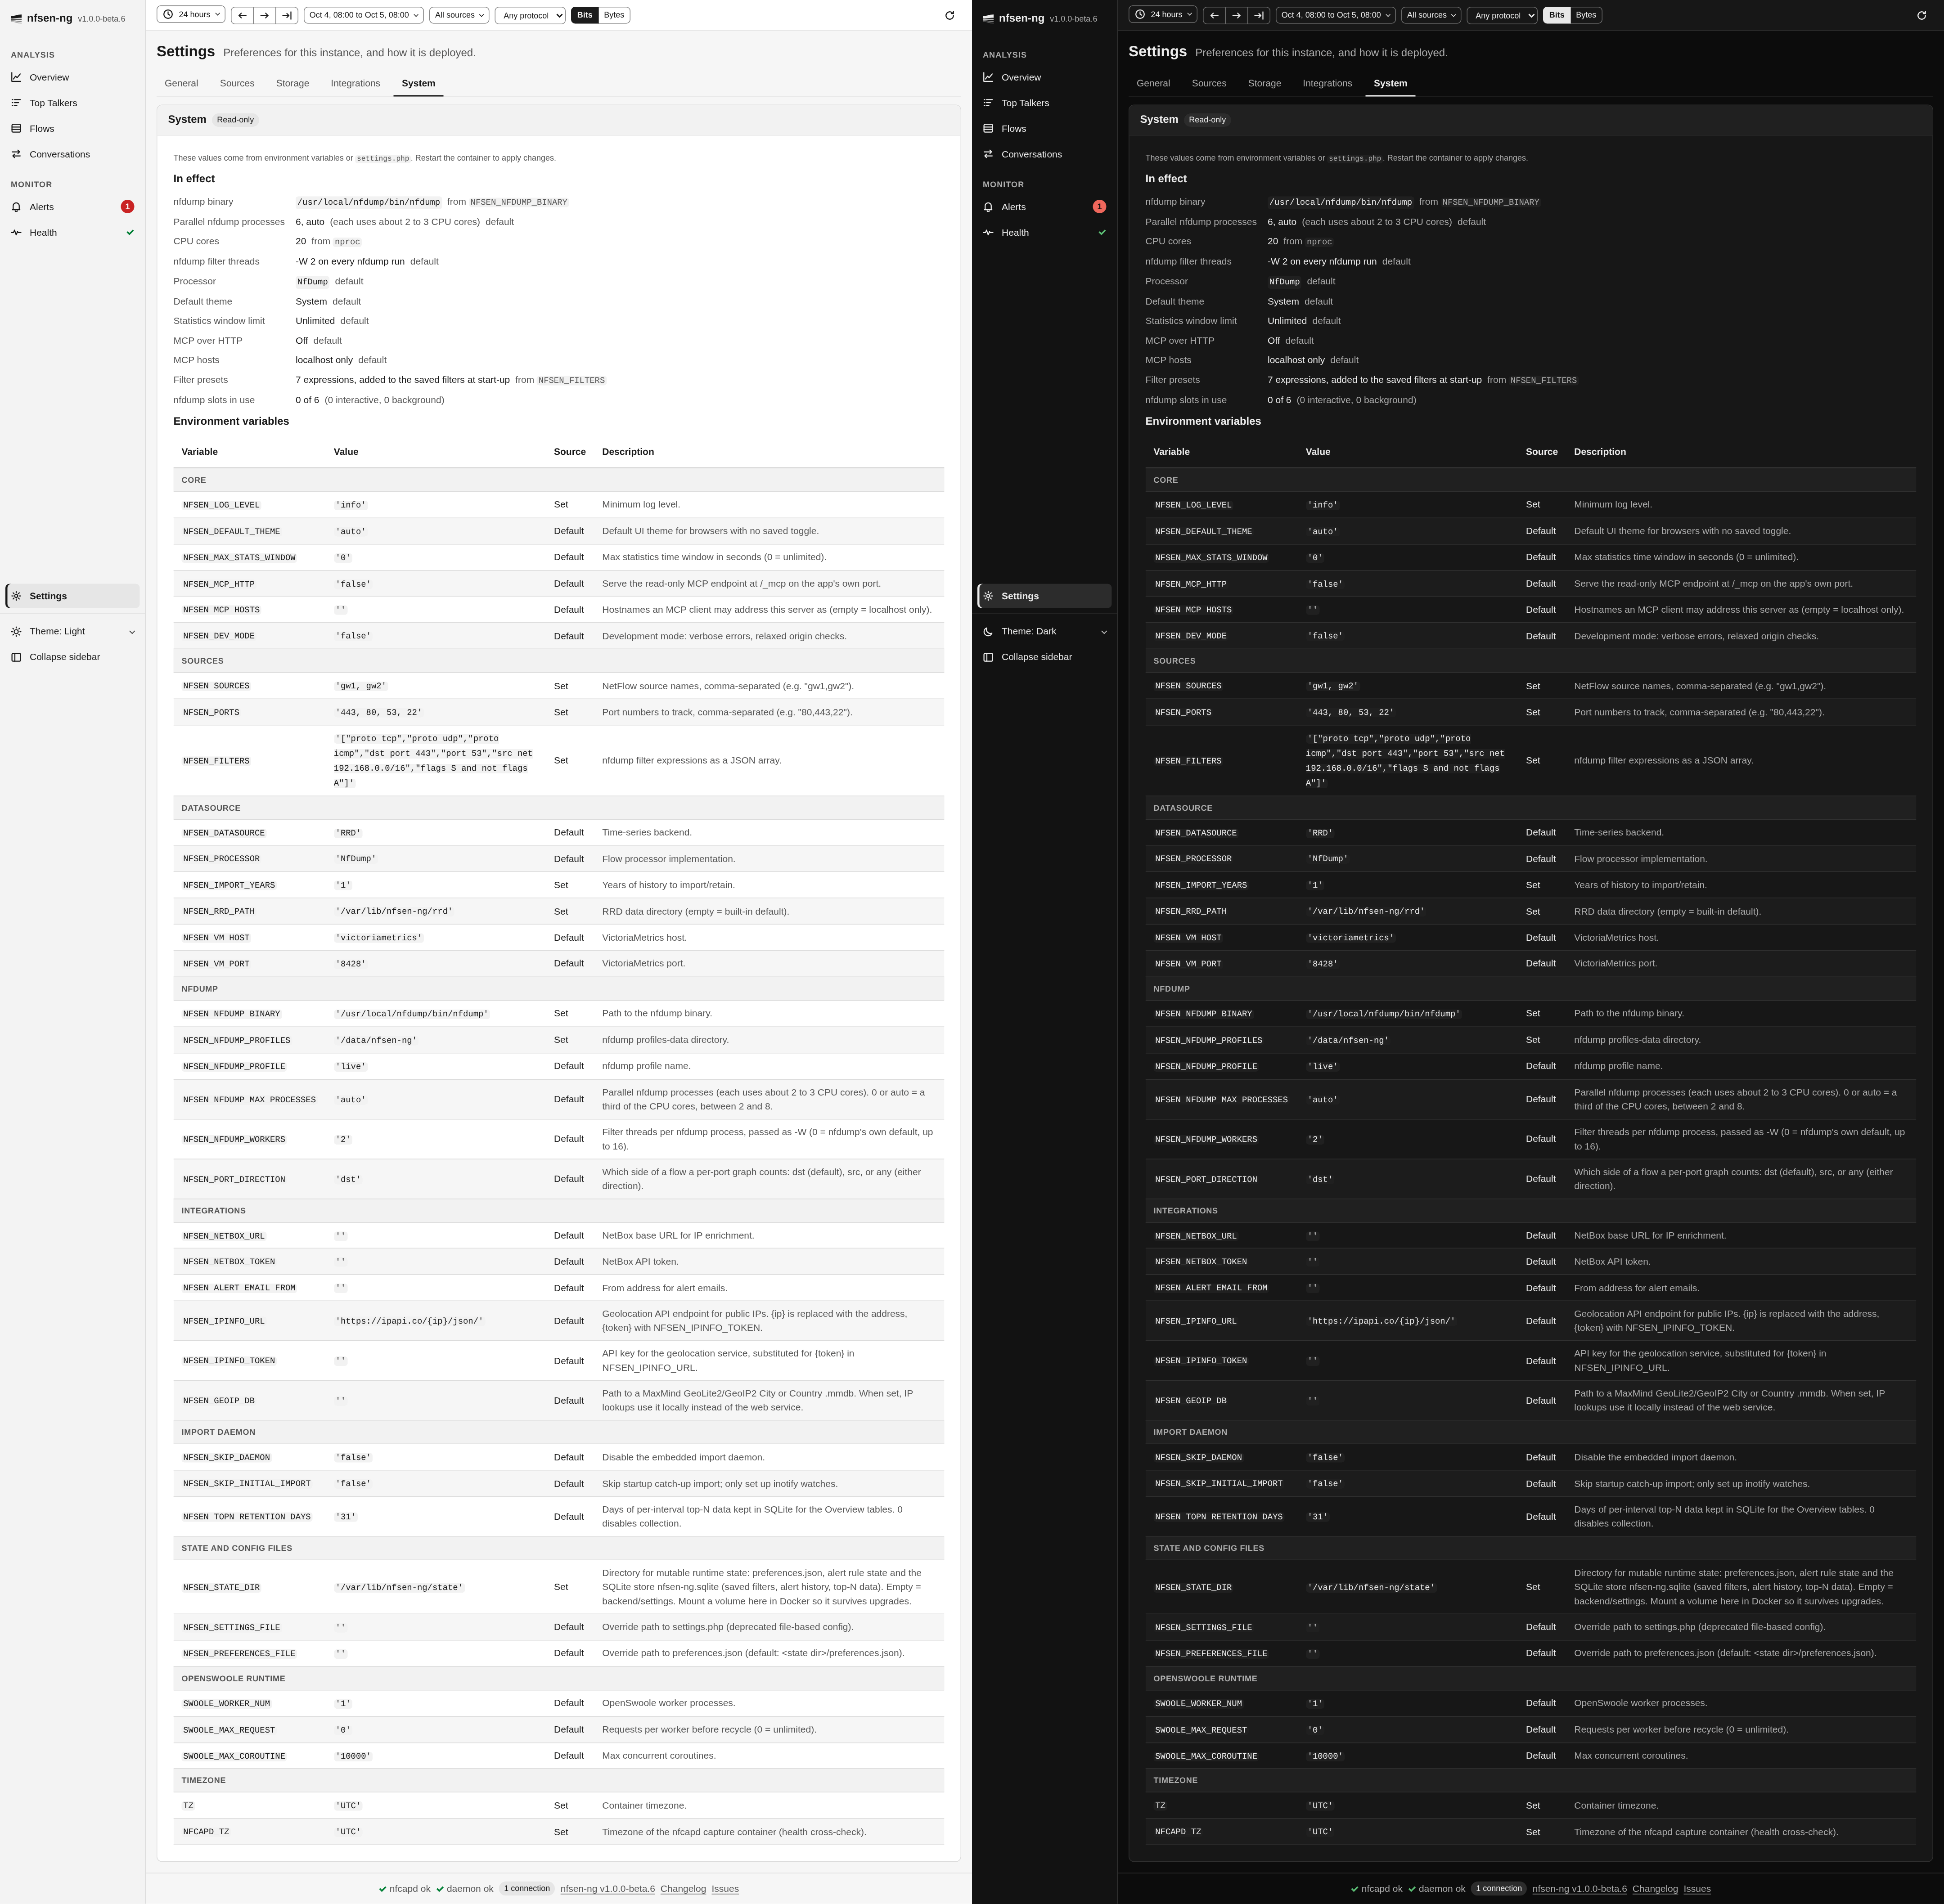
Task: Open Issues link in light footer
Action: pyautogui.click(x=725, y=1889)
